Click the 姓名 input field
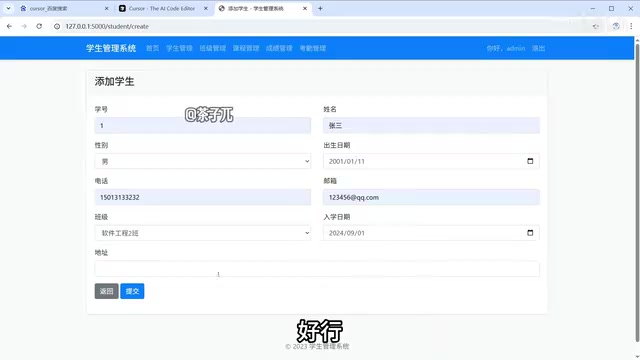Image resolution: width=640 pixels, height=360 pixels. [431, 125]
